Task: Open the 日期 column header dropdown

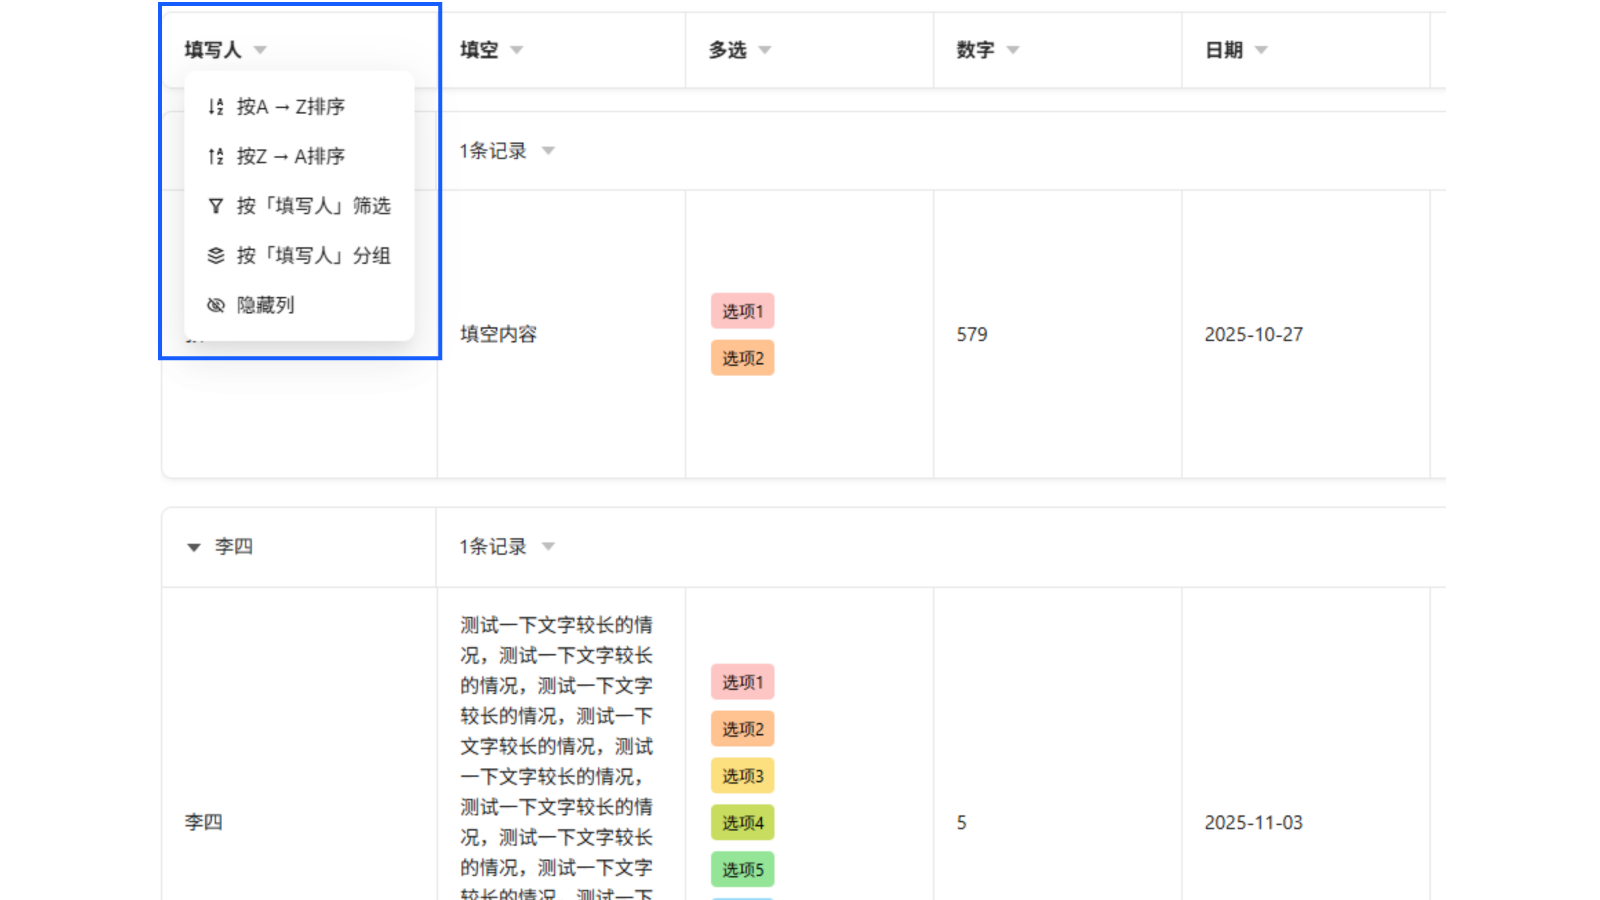Action: [x=1261, y=49]
